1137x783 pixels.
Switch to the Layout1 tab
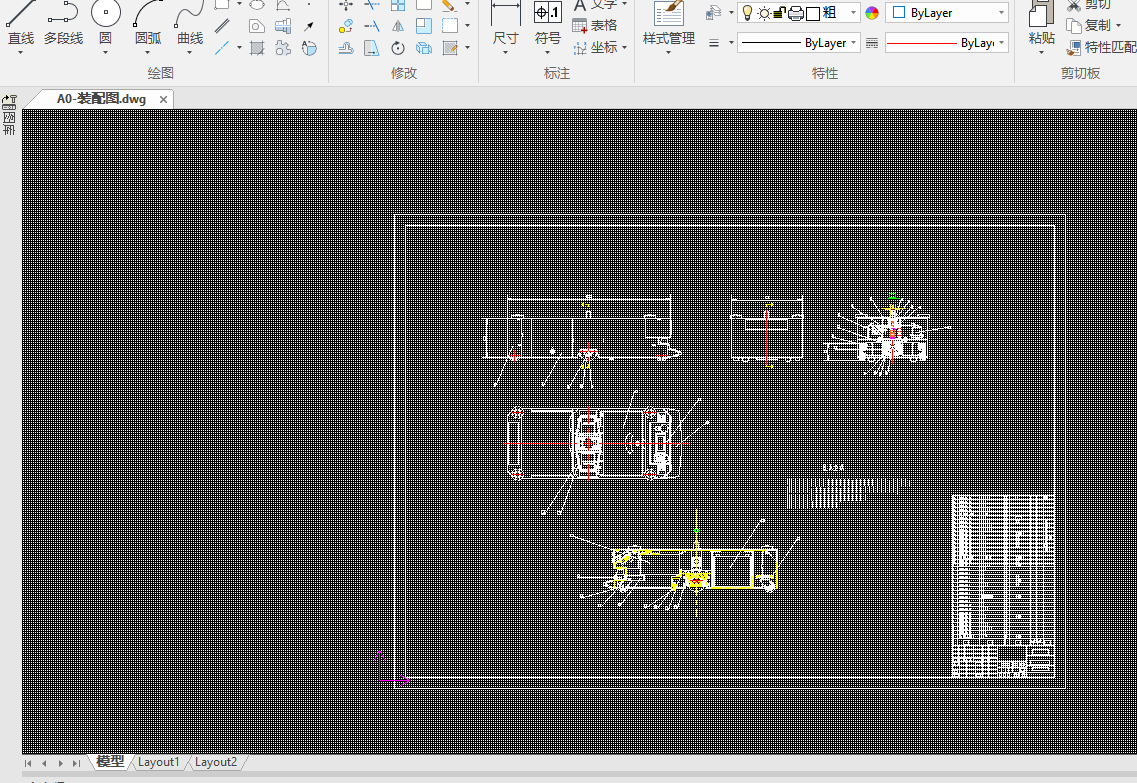click(x=159, y=762)
